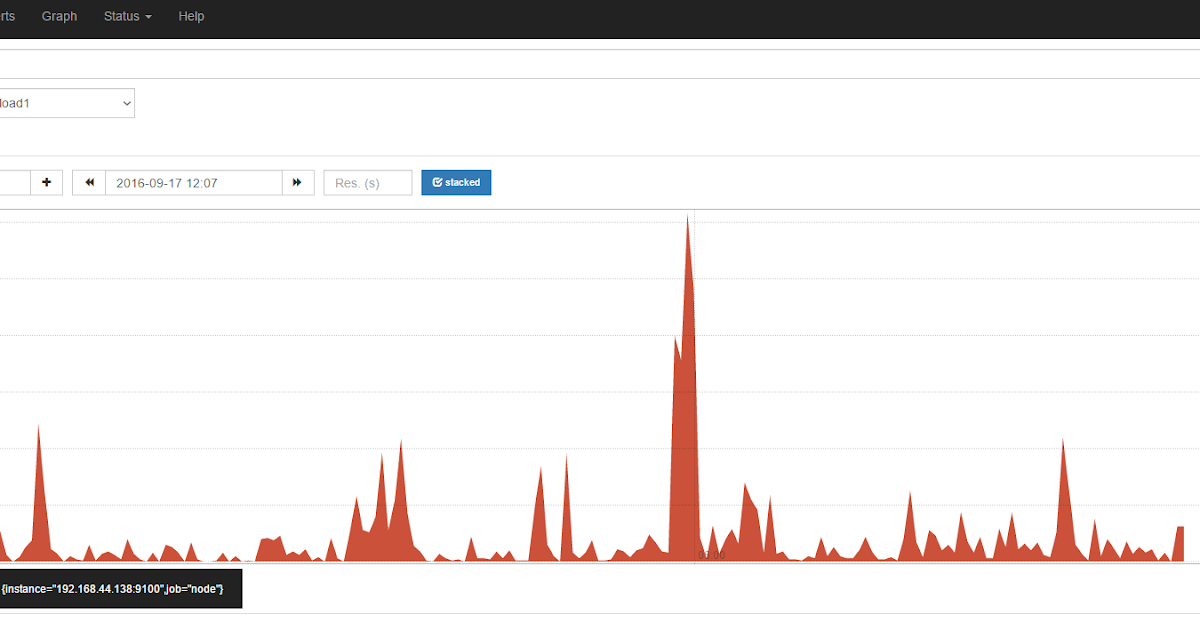Click the rewind double-arrow icon to go back

tap(88, 182)
